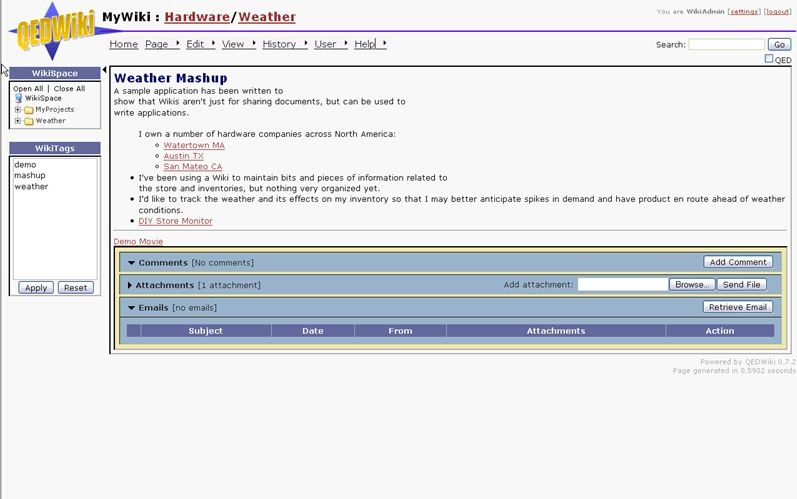Click the Send File button
Image resolution: width=797 pixels, height=499 pixels.
[742, 285]
